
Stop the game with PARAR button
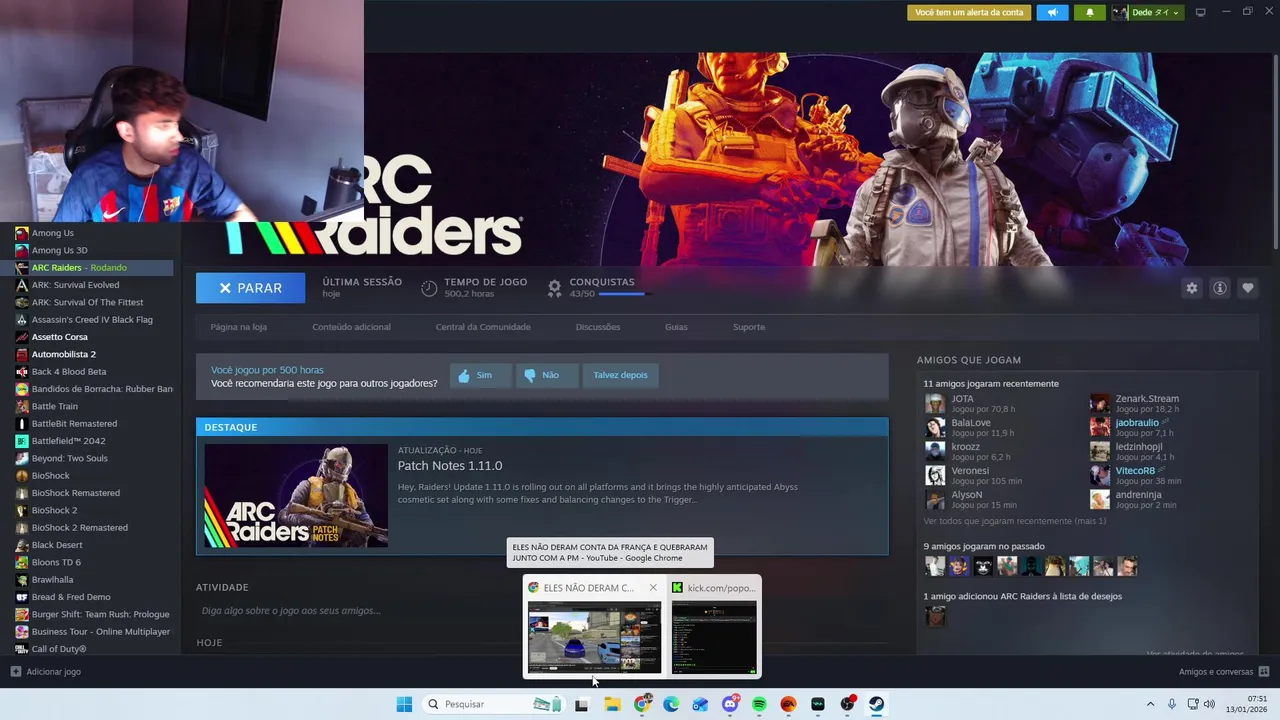250,288
